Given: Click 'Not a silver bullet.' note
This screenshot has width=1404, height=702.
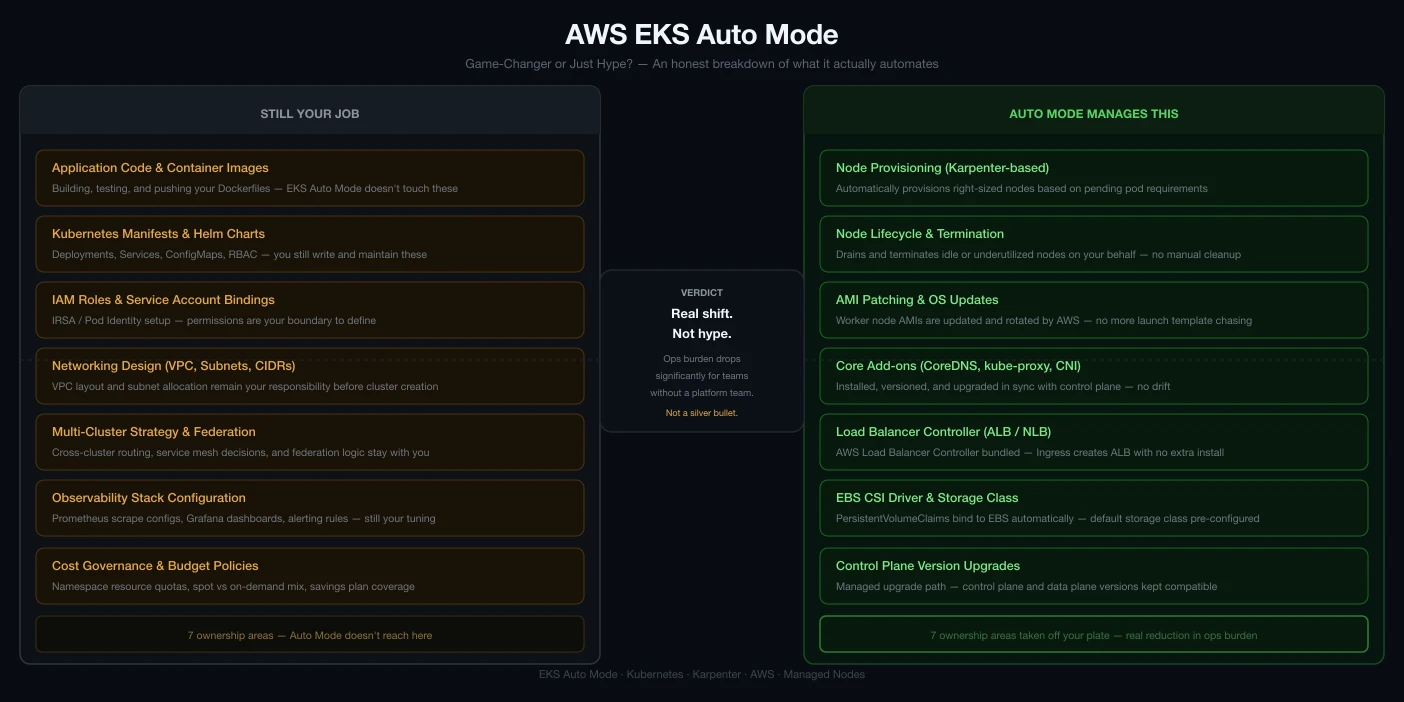Looking at the screenshot, I should tap(702, 413).
